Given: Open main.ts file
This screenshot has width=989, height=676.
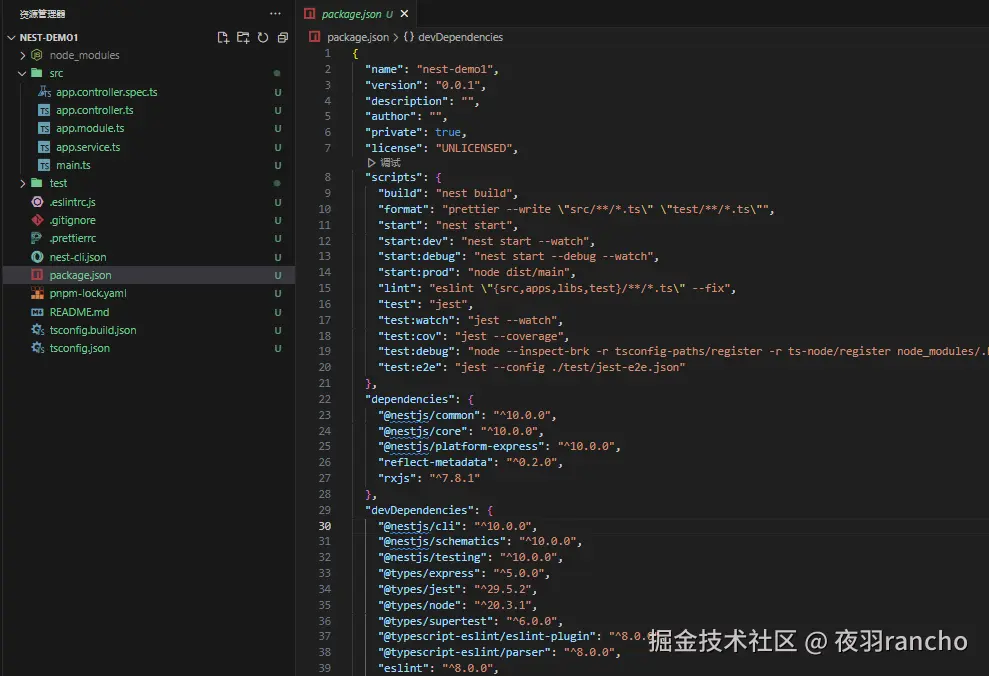Looking at the screenshot, I should (x=73, y=165).
